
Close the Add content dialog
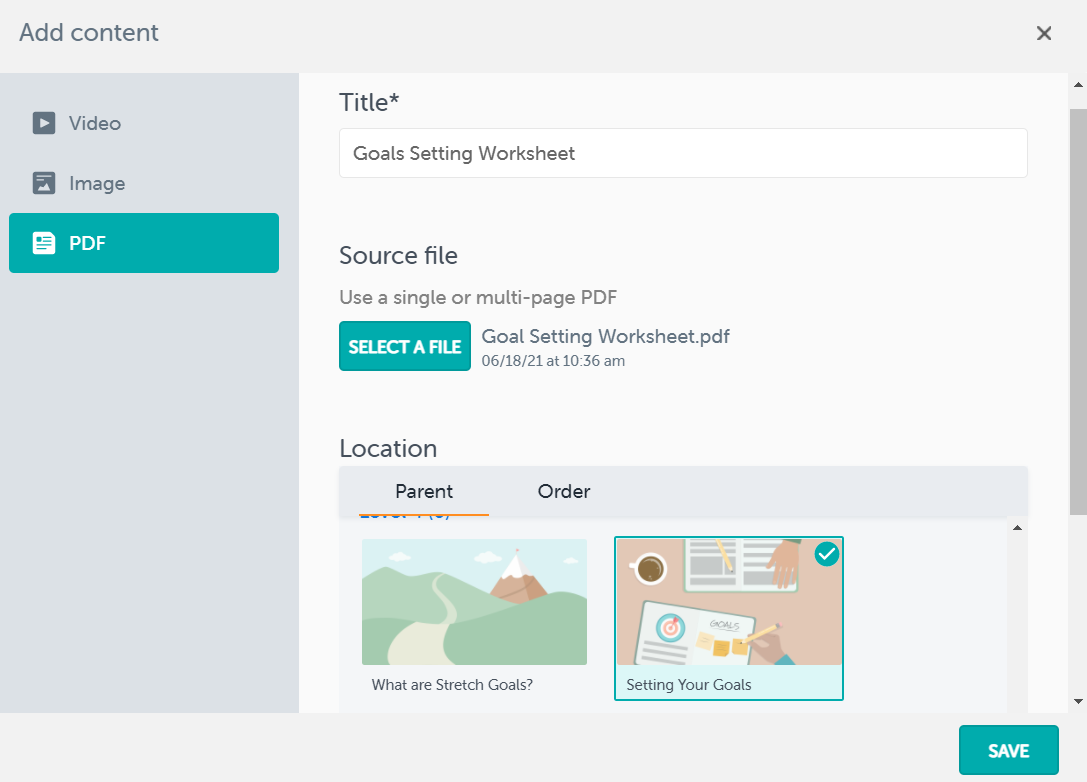point(1044,33)
